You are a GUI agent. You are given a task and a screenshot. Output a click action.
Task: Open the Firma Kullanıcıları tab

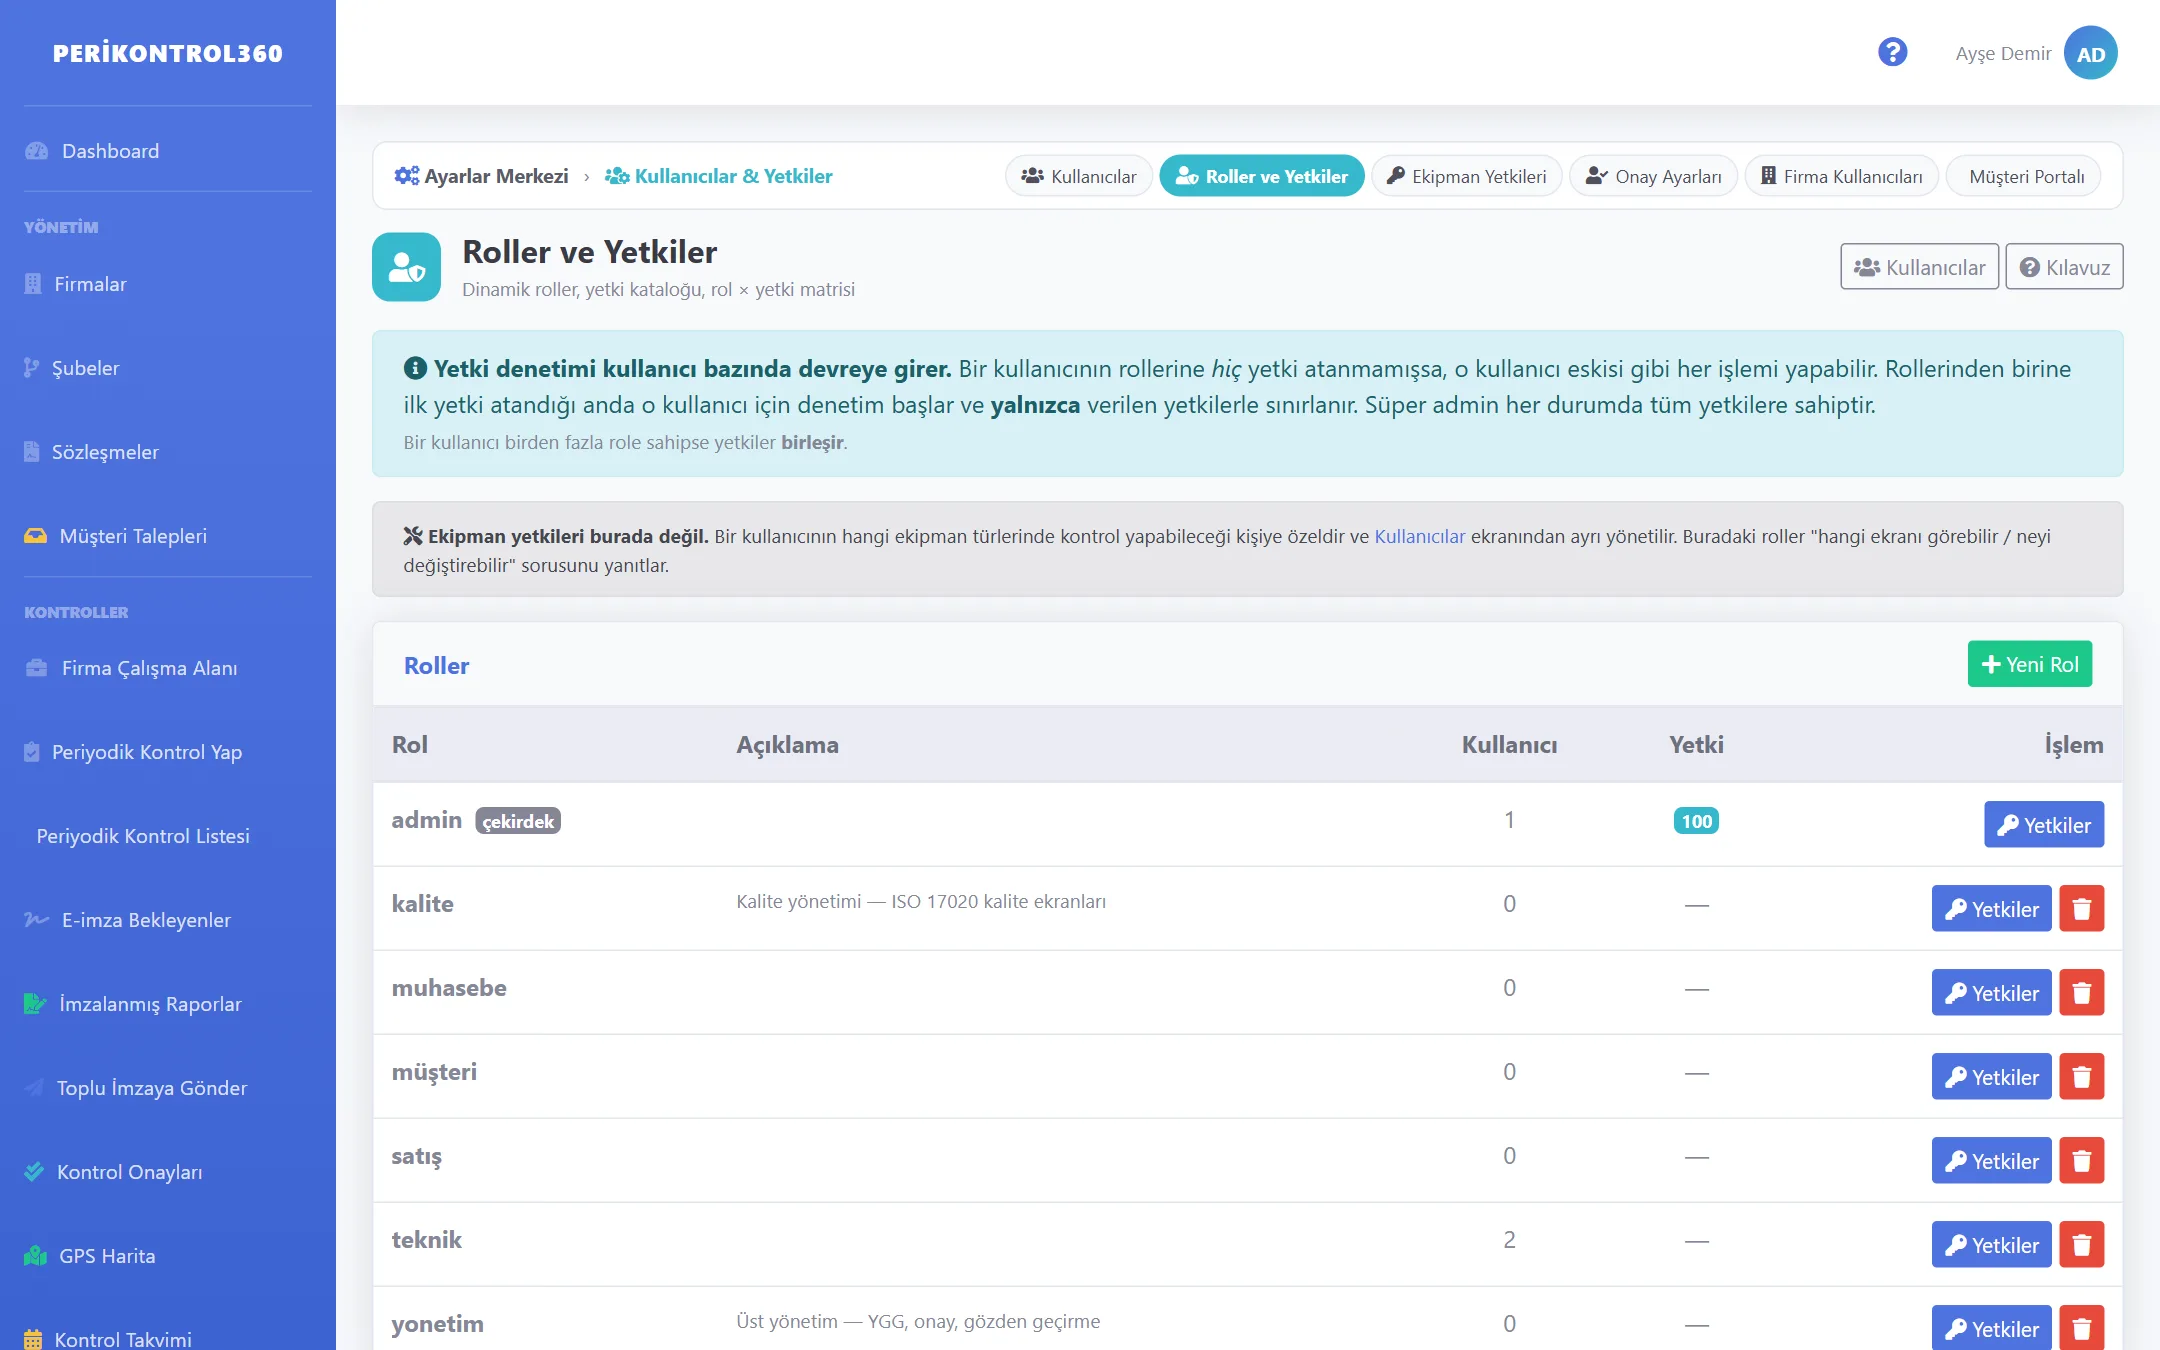point(1842,176)
